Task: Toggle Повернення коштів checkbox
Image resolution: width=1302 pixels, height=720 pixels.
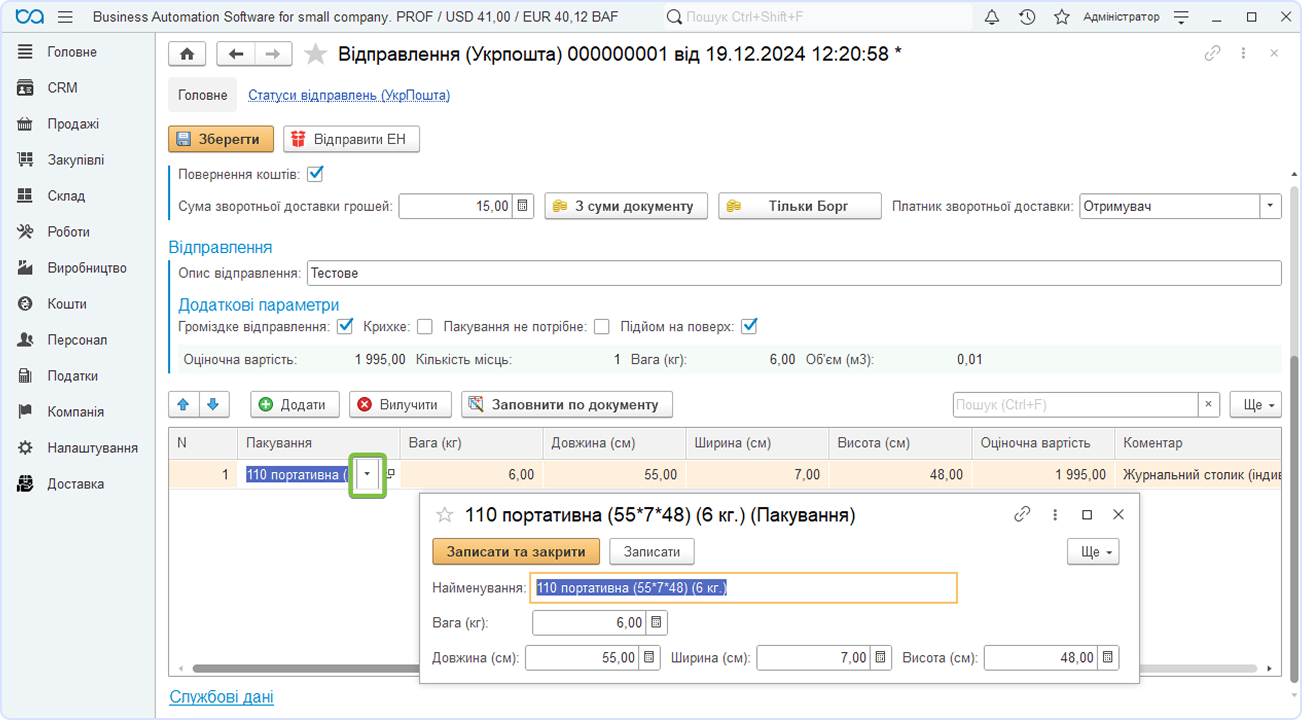Action: 316,174
